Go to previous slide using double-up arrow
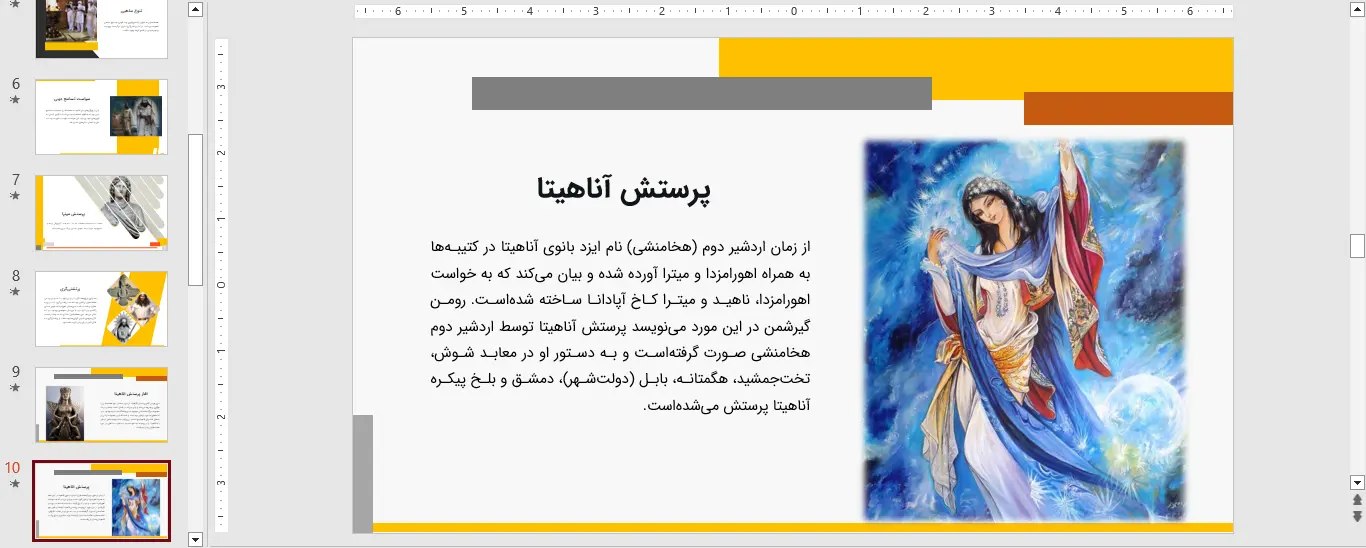 click(1357, 499)
